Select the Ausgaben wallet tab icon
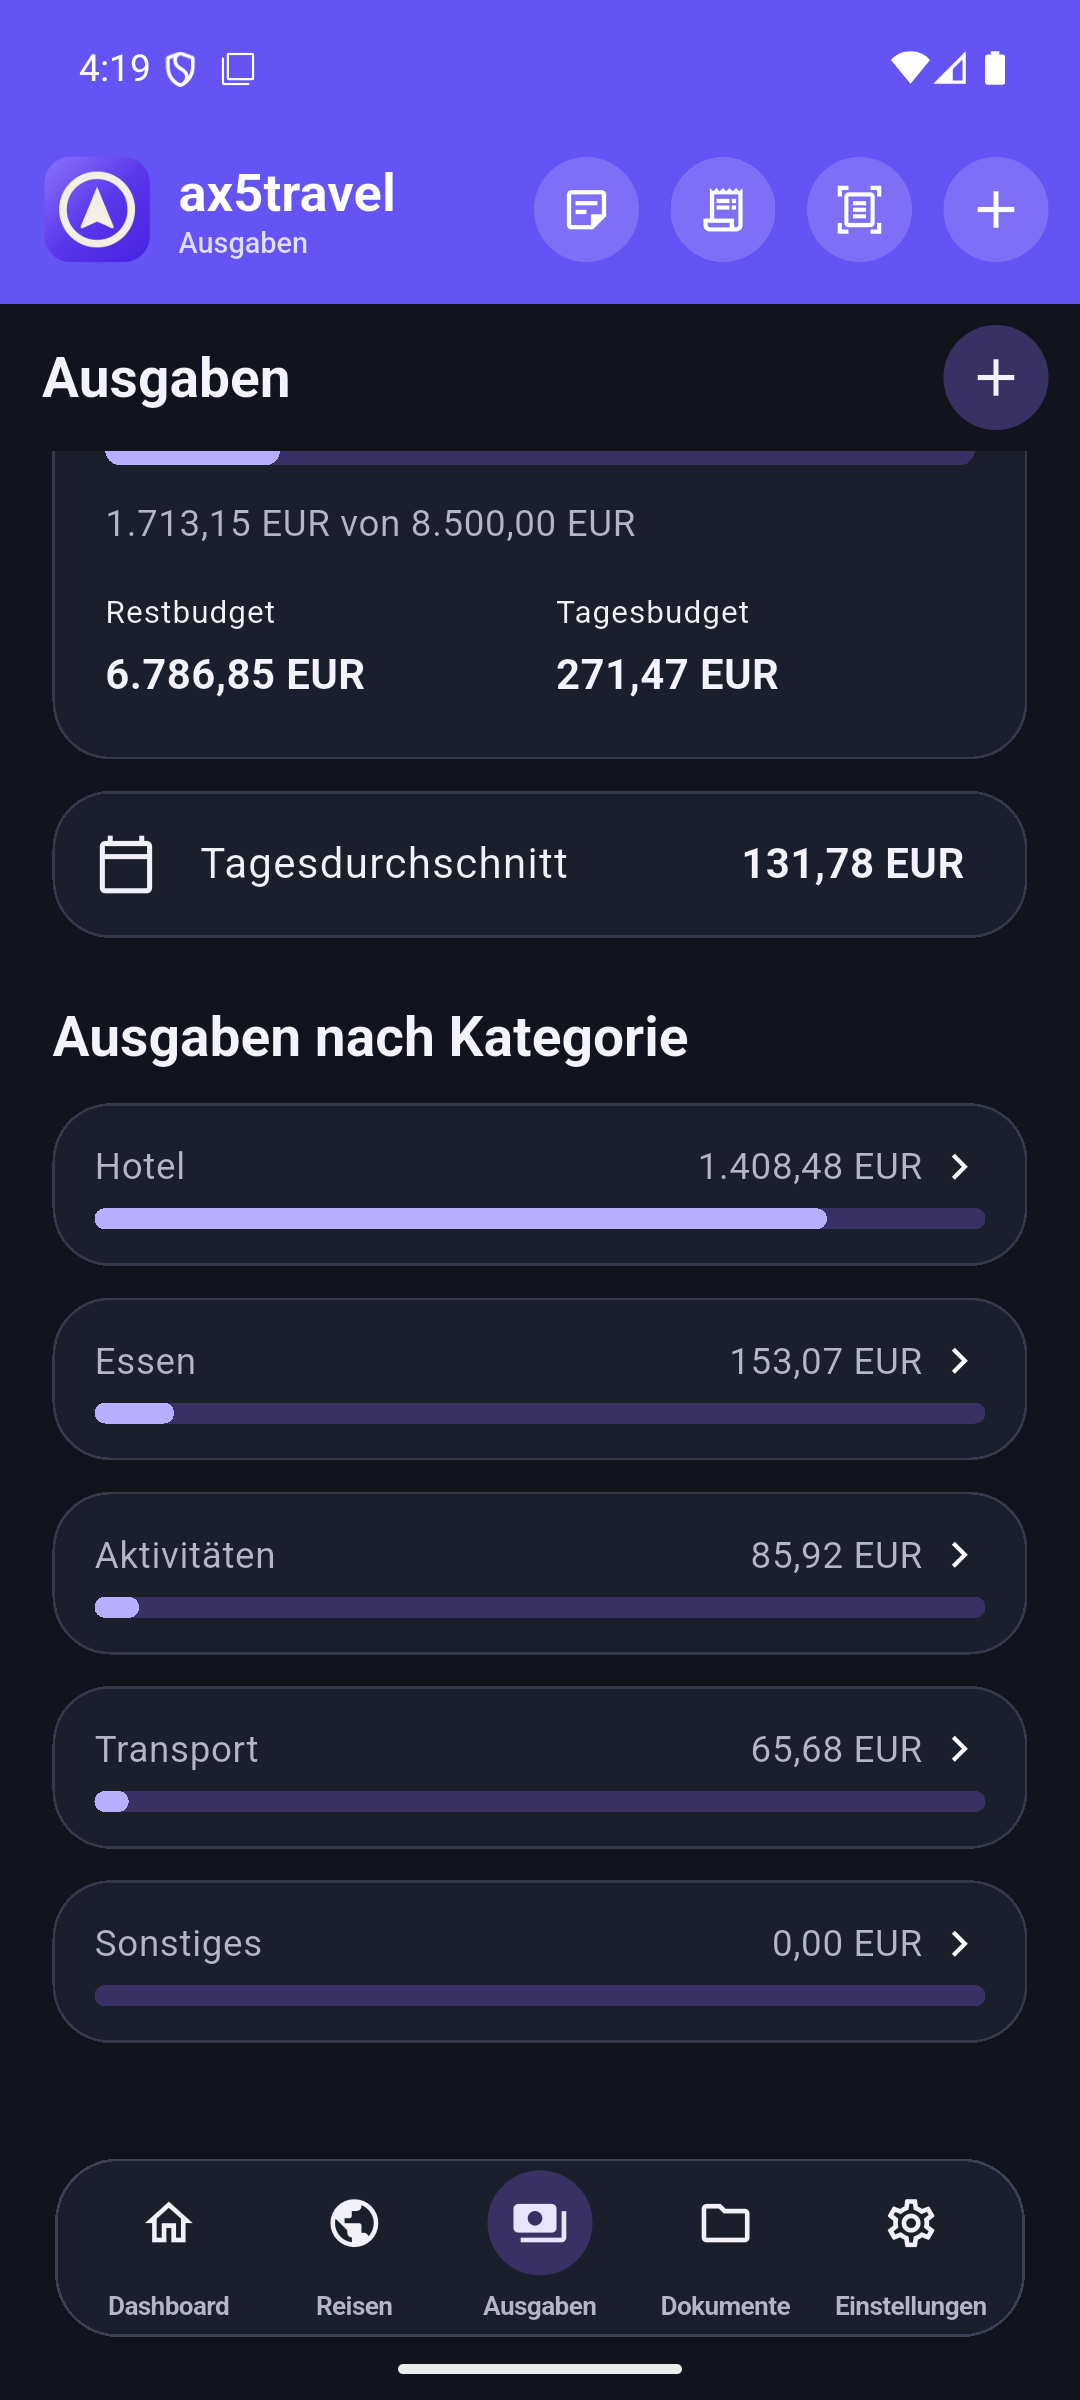 [540, 2223]
